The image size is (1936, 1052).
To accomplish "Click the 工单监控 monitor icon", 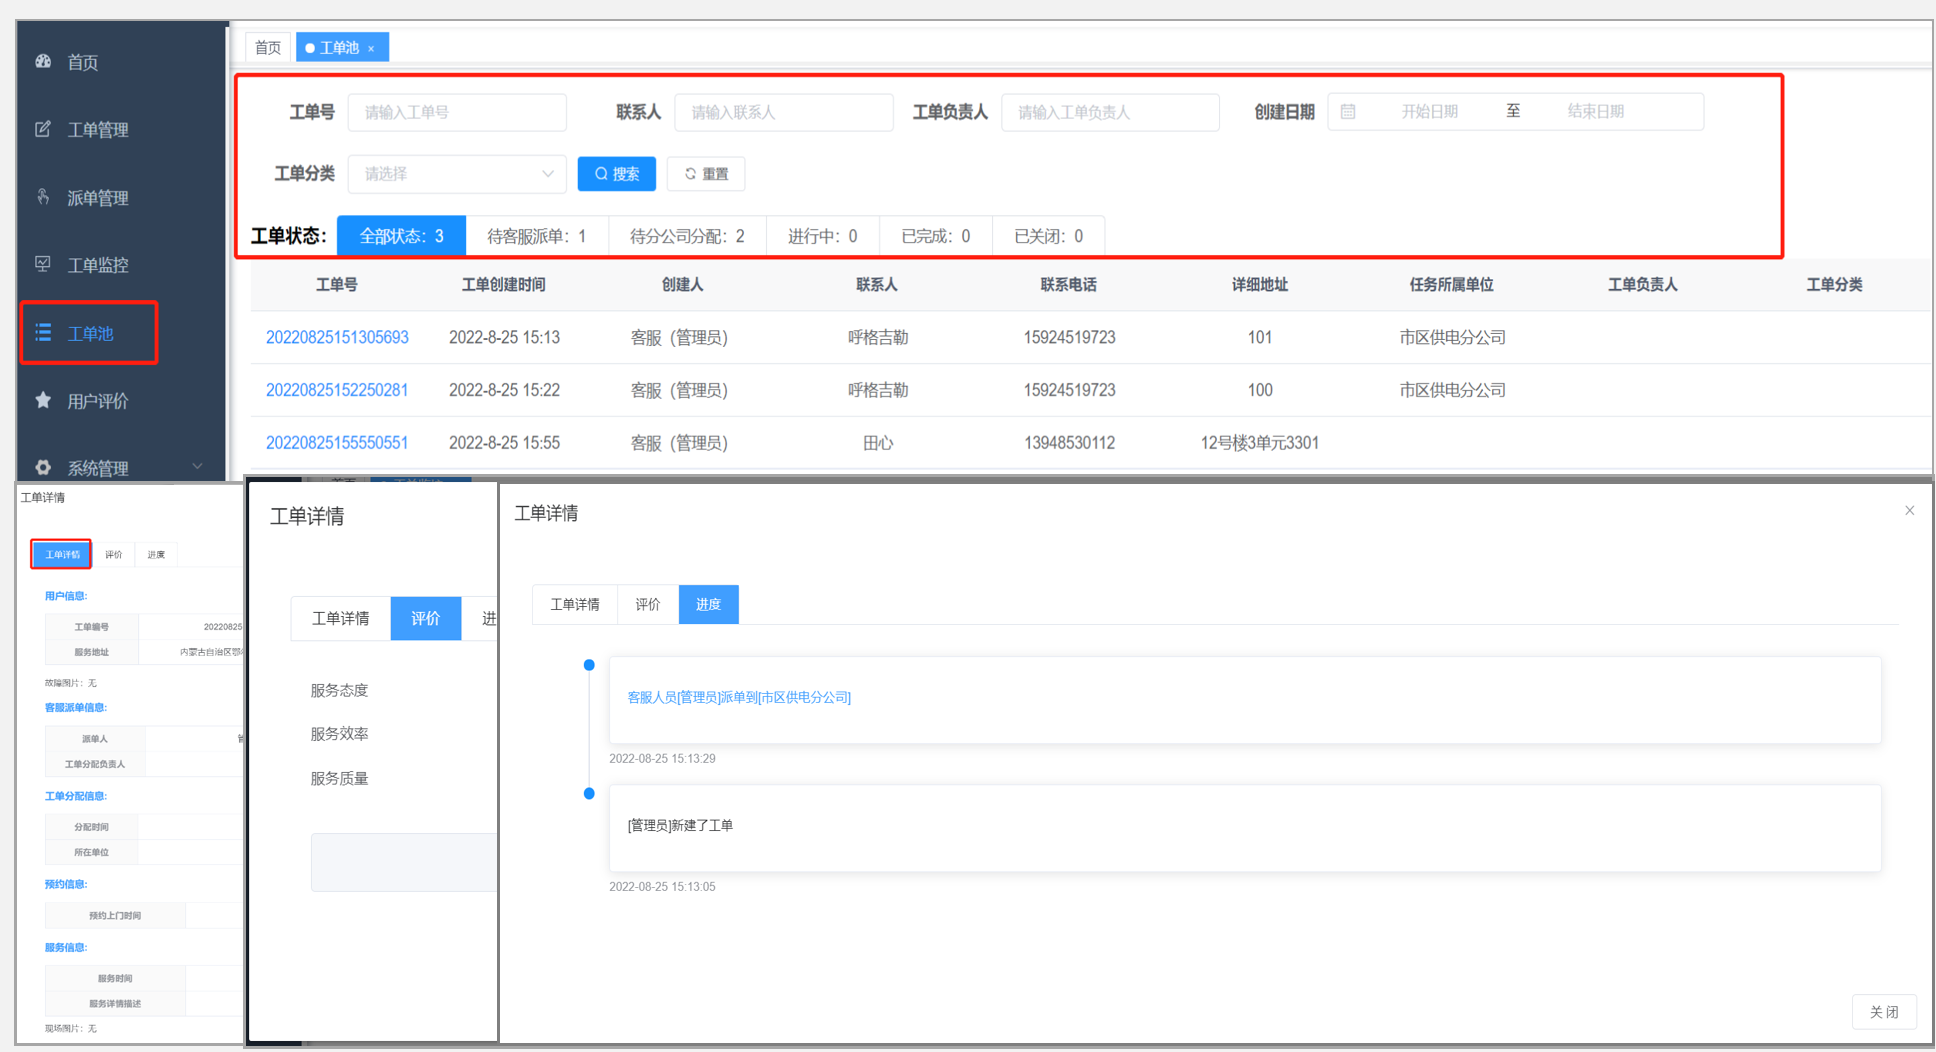I will pyautogui.click(x=43, y=264).
